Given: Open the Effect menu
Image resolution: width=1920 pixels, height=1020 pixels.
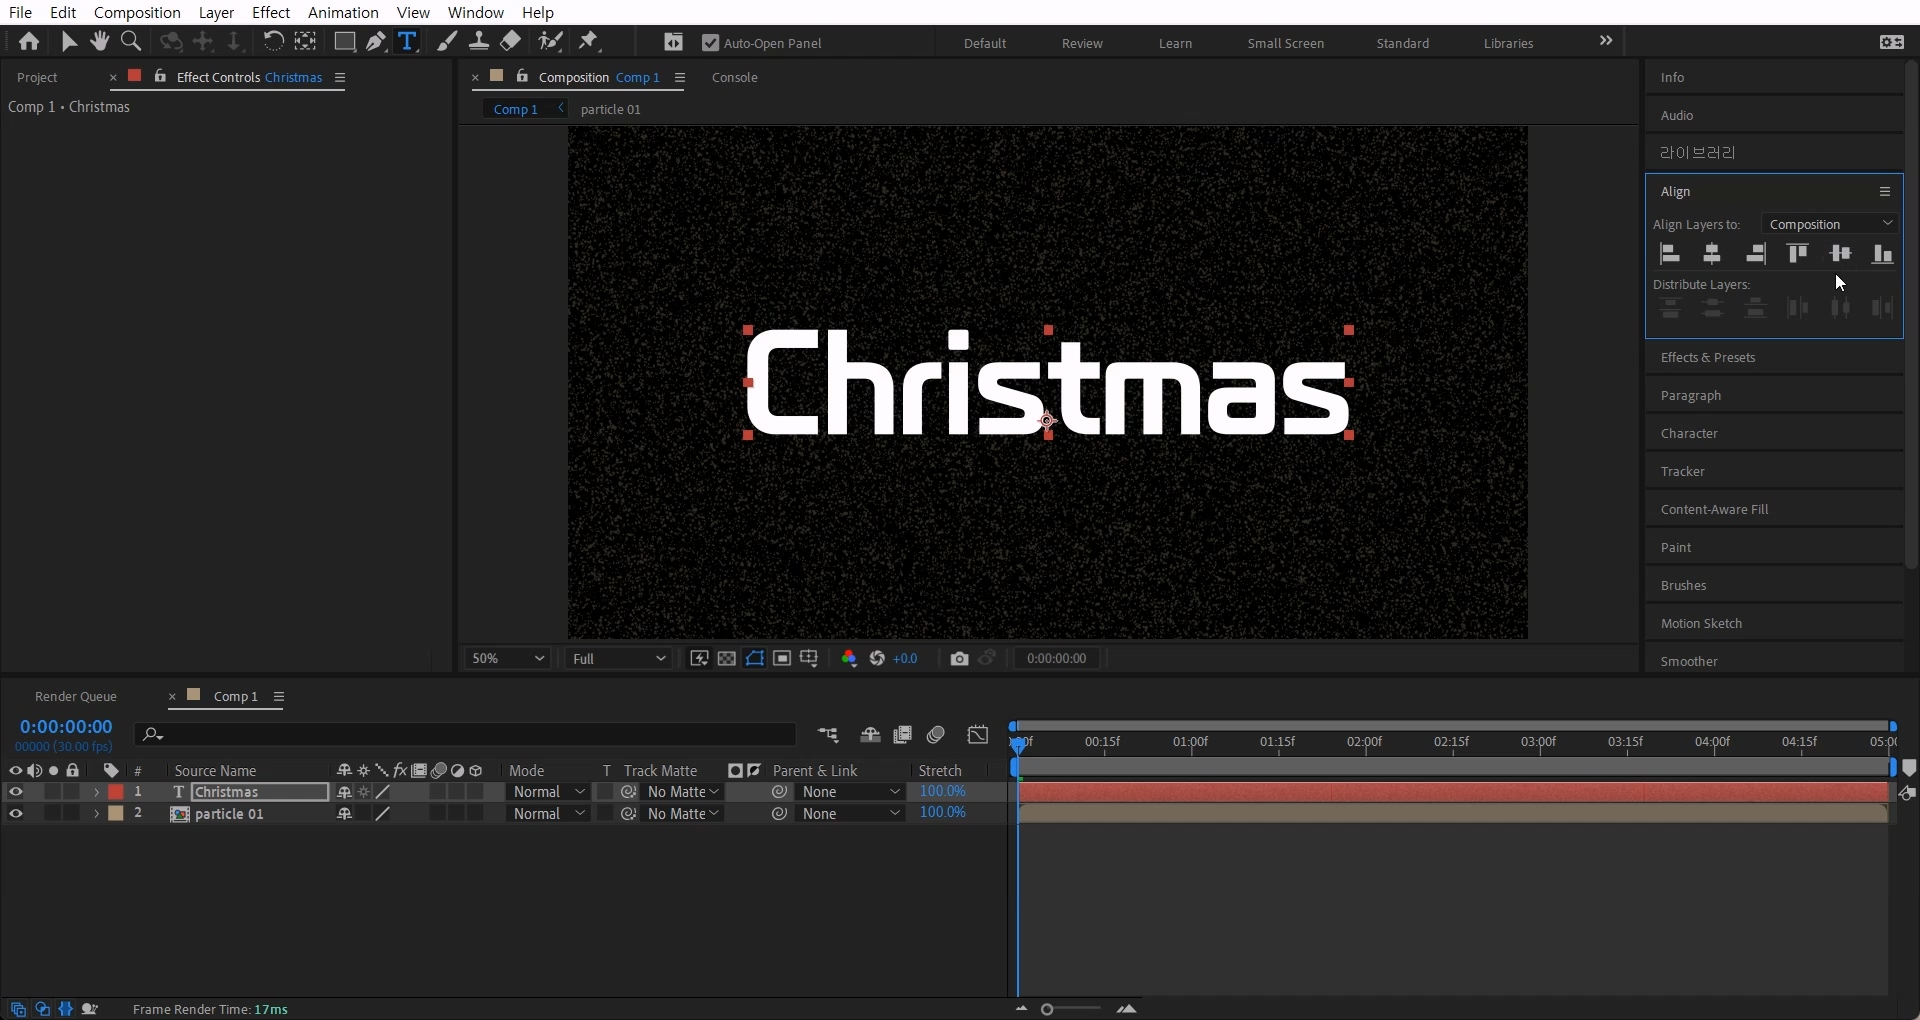Looking at the screenshot, I should (271, 12).
